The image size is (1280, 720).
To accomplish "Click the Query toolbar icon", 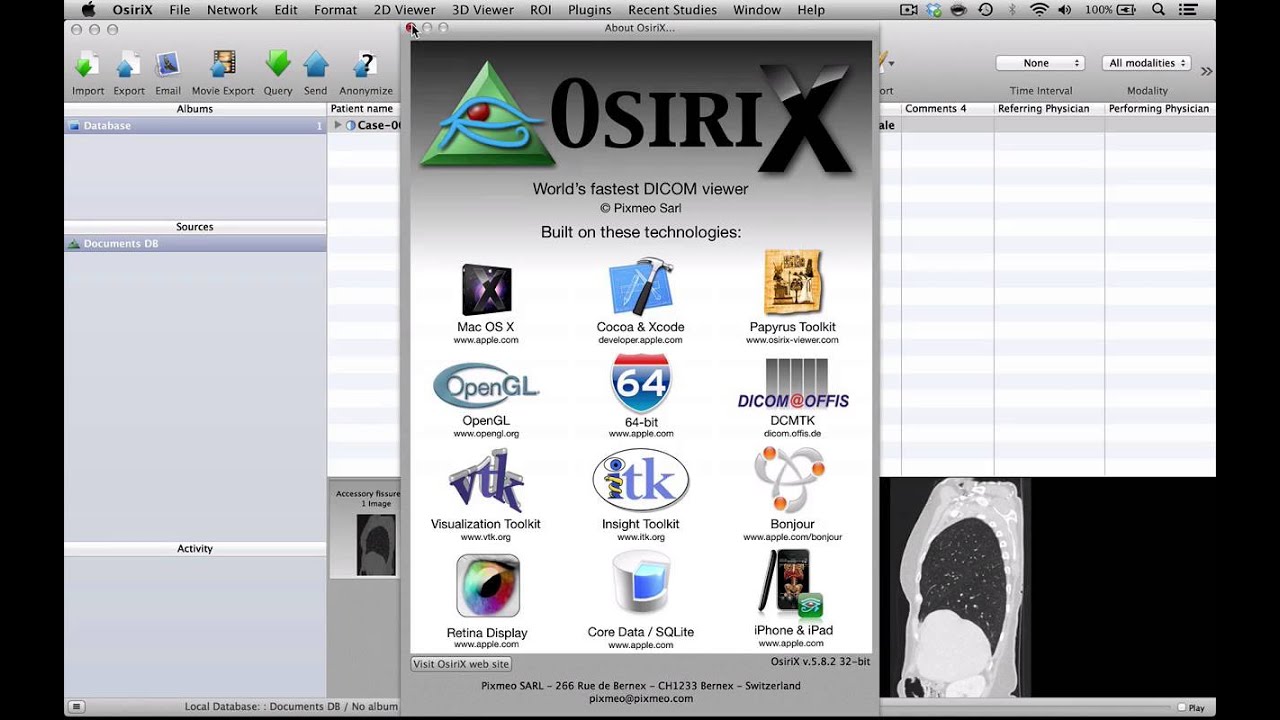I will click(278, 65).
